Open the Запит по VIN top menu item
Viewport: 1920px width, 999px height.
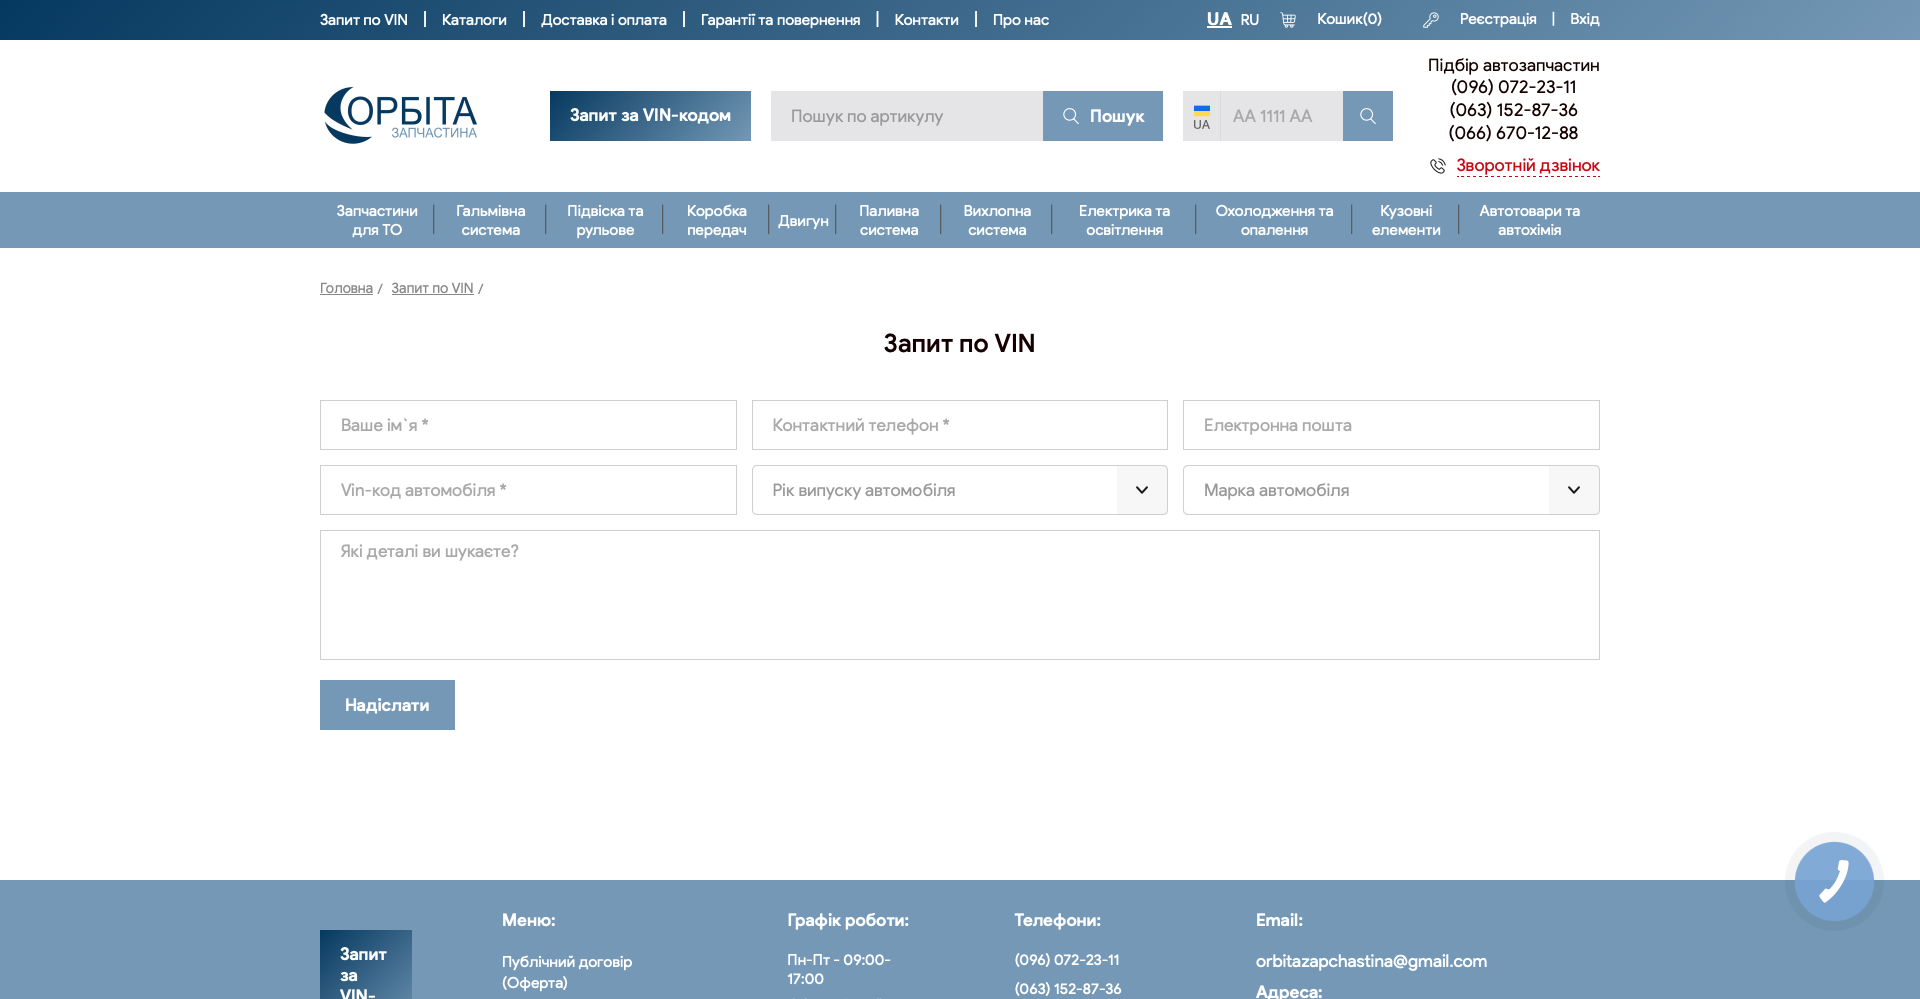364,20
